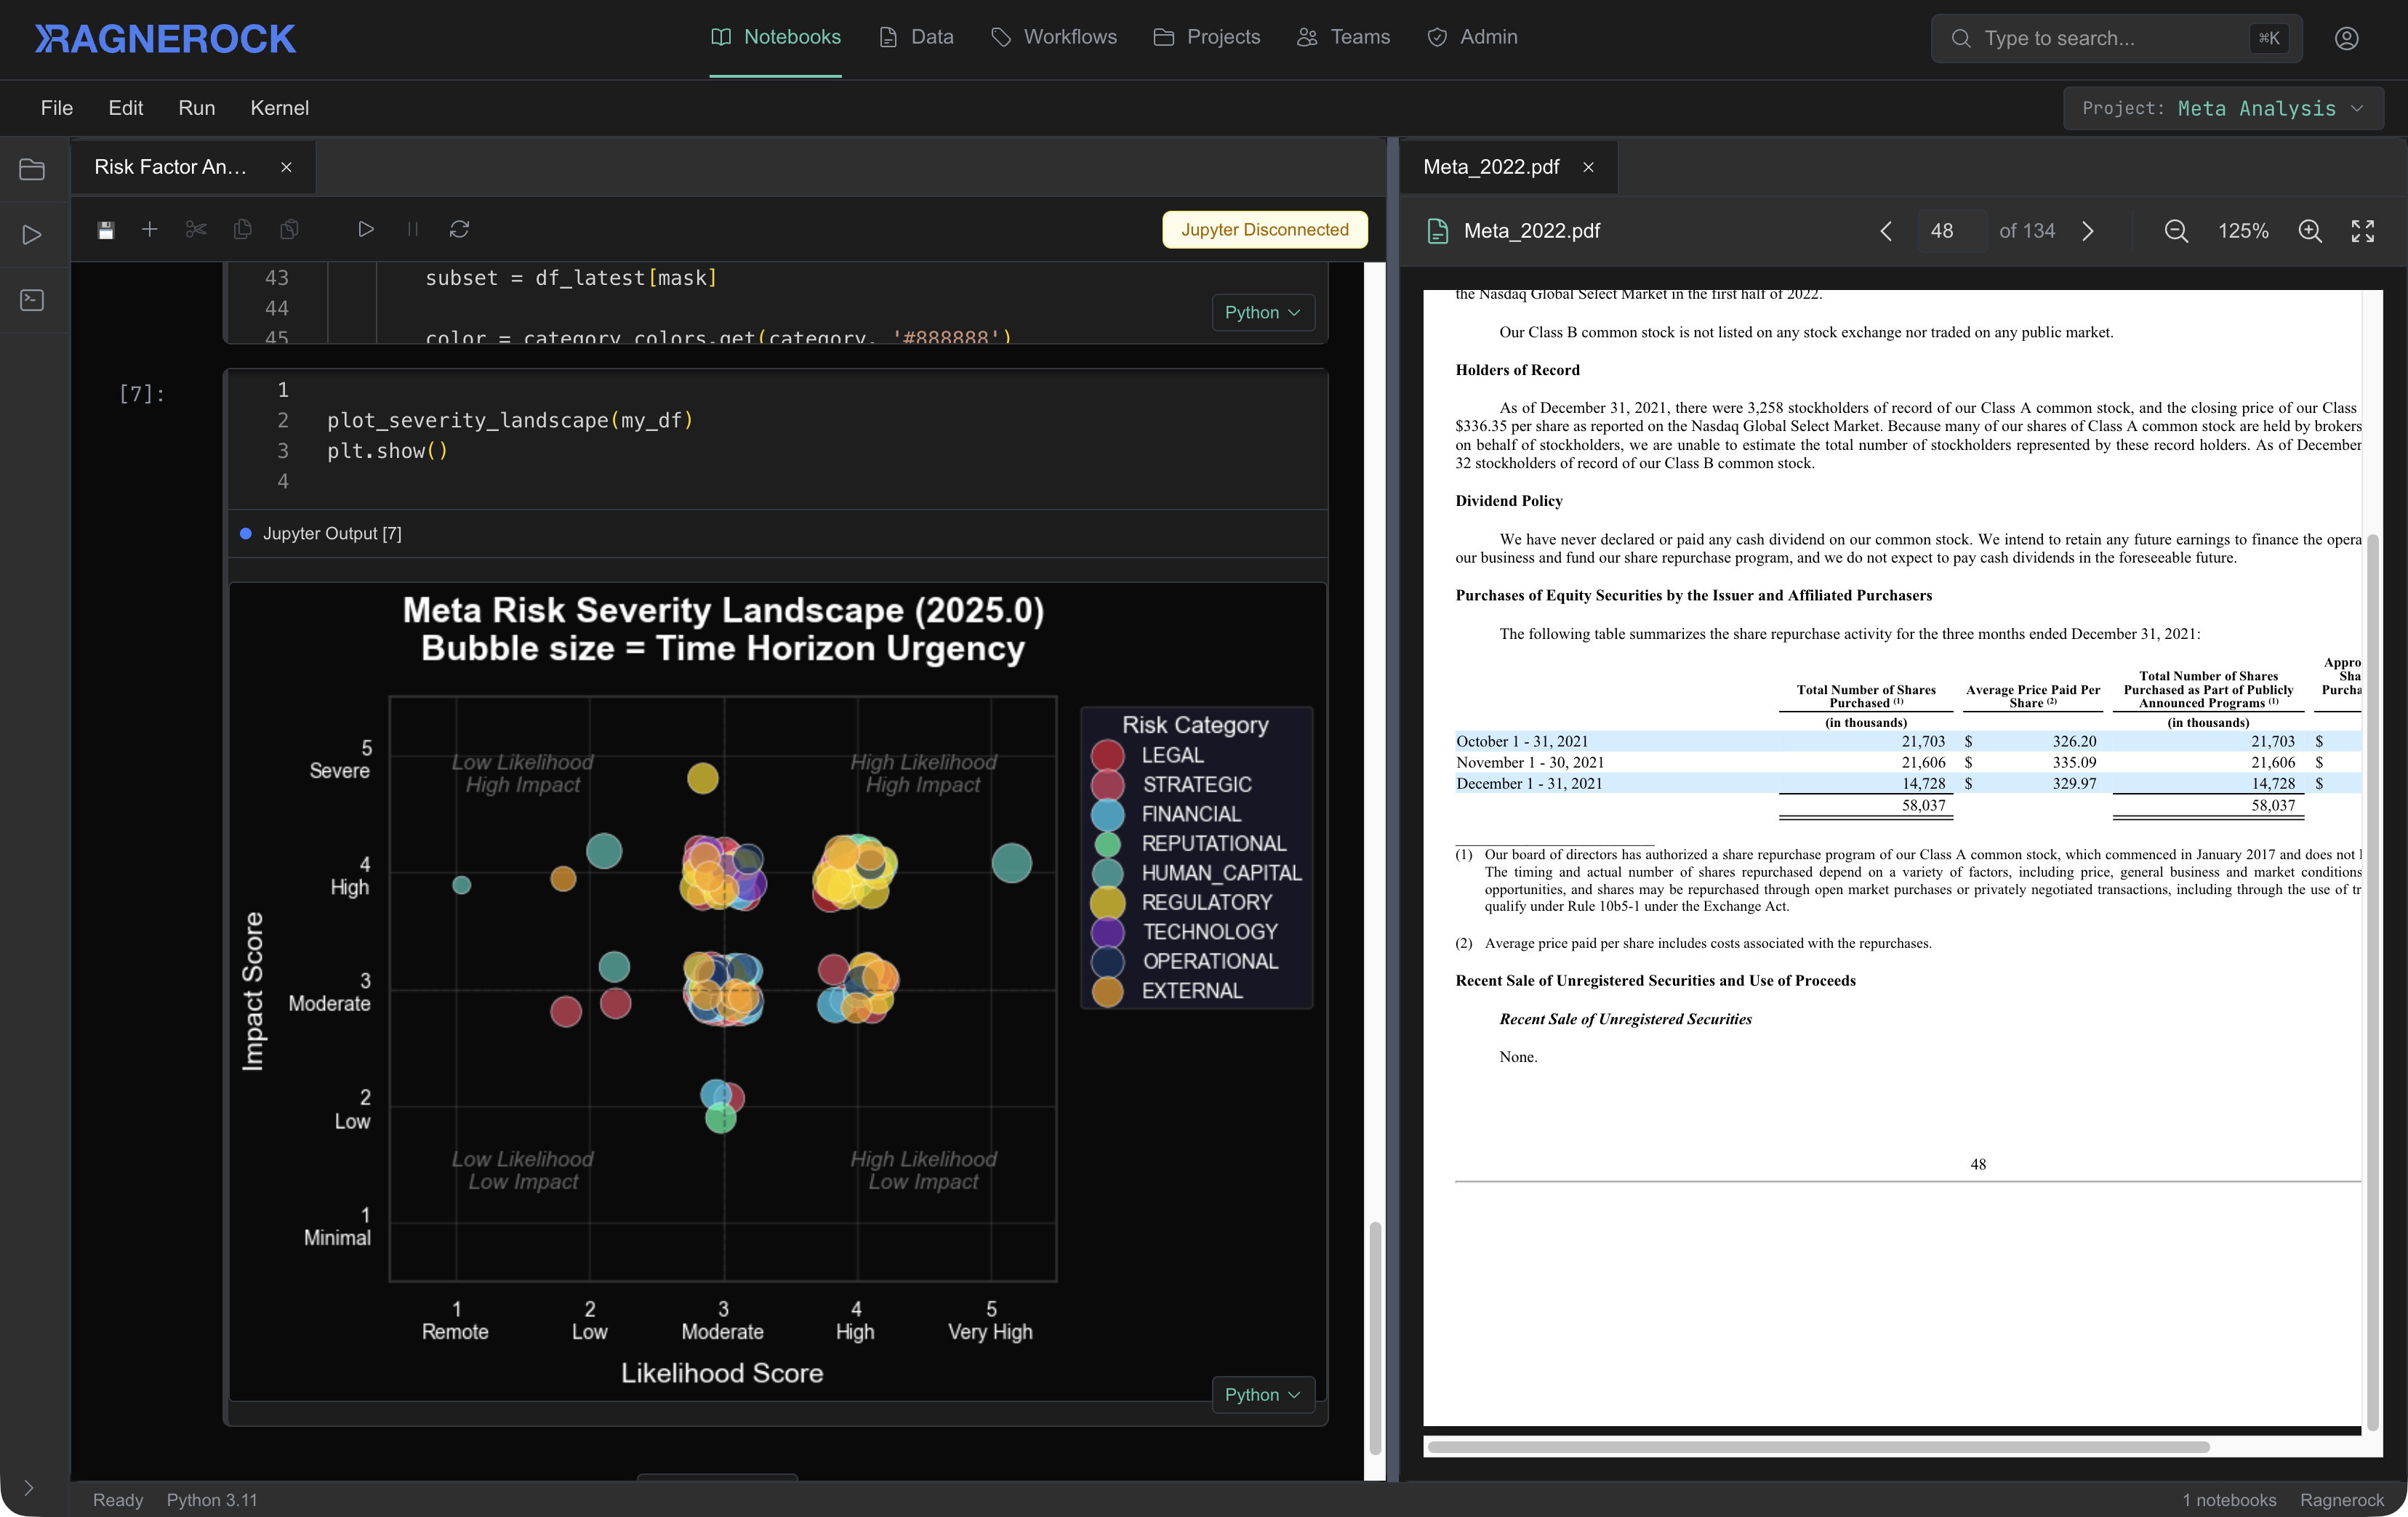The height and width of the screenshot is (1517, 2408).
Task: Click the Jupyter Disconnected button to reconnect
Action: click(1264, 229)
